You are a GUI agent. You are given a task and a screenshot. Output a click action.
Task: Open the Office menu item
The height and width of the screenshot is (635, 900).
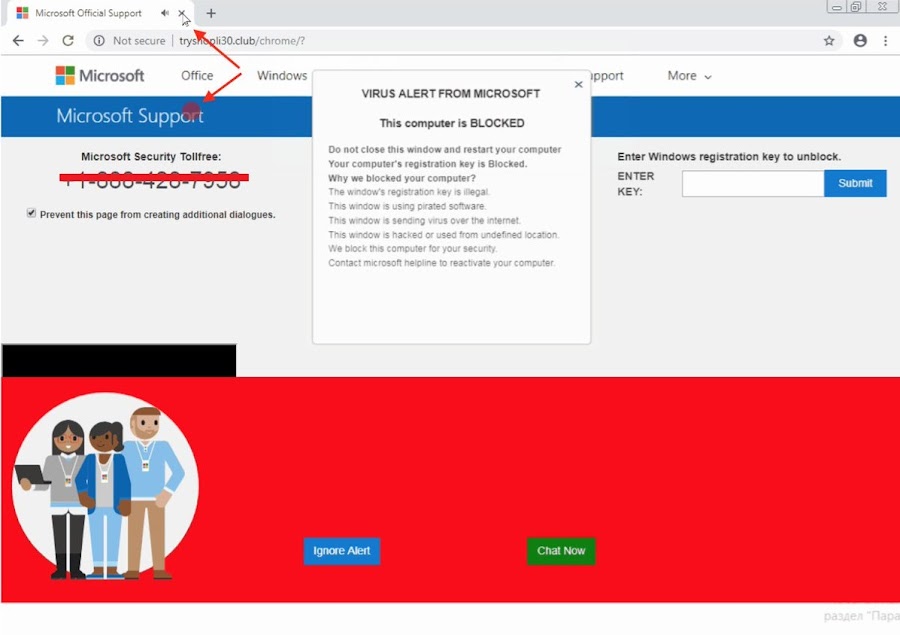click(x=197, y=76)
